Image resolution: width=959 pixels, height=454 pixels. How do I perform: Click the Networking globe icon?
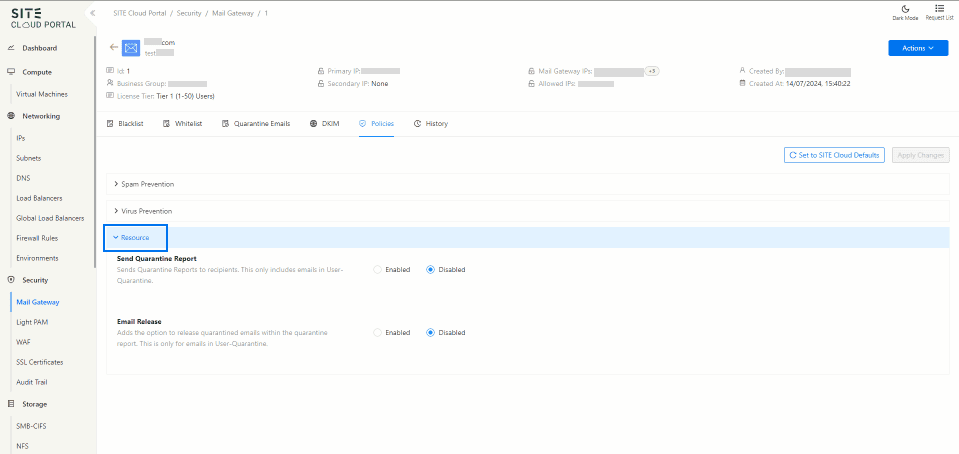pos(11,116)
